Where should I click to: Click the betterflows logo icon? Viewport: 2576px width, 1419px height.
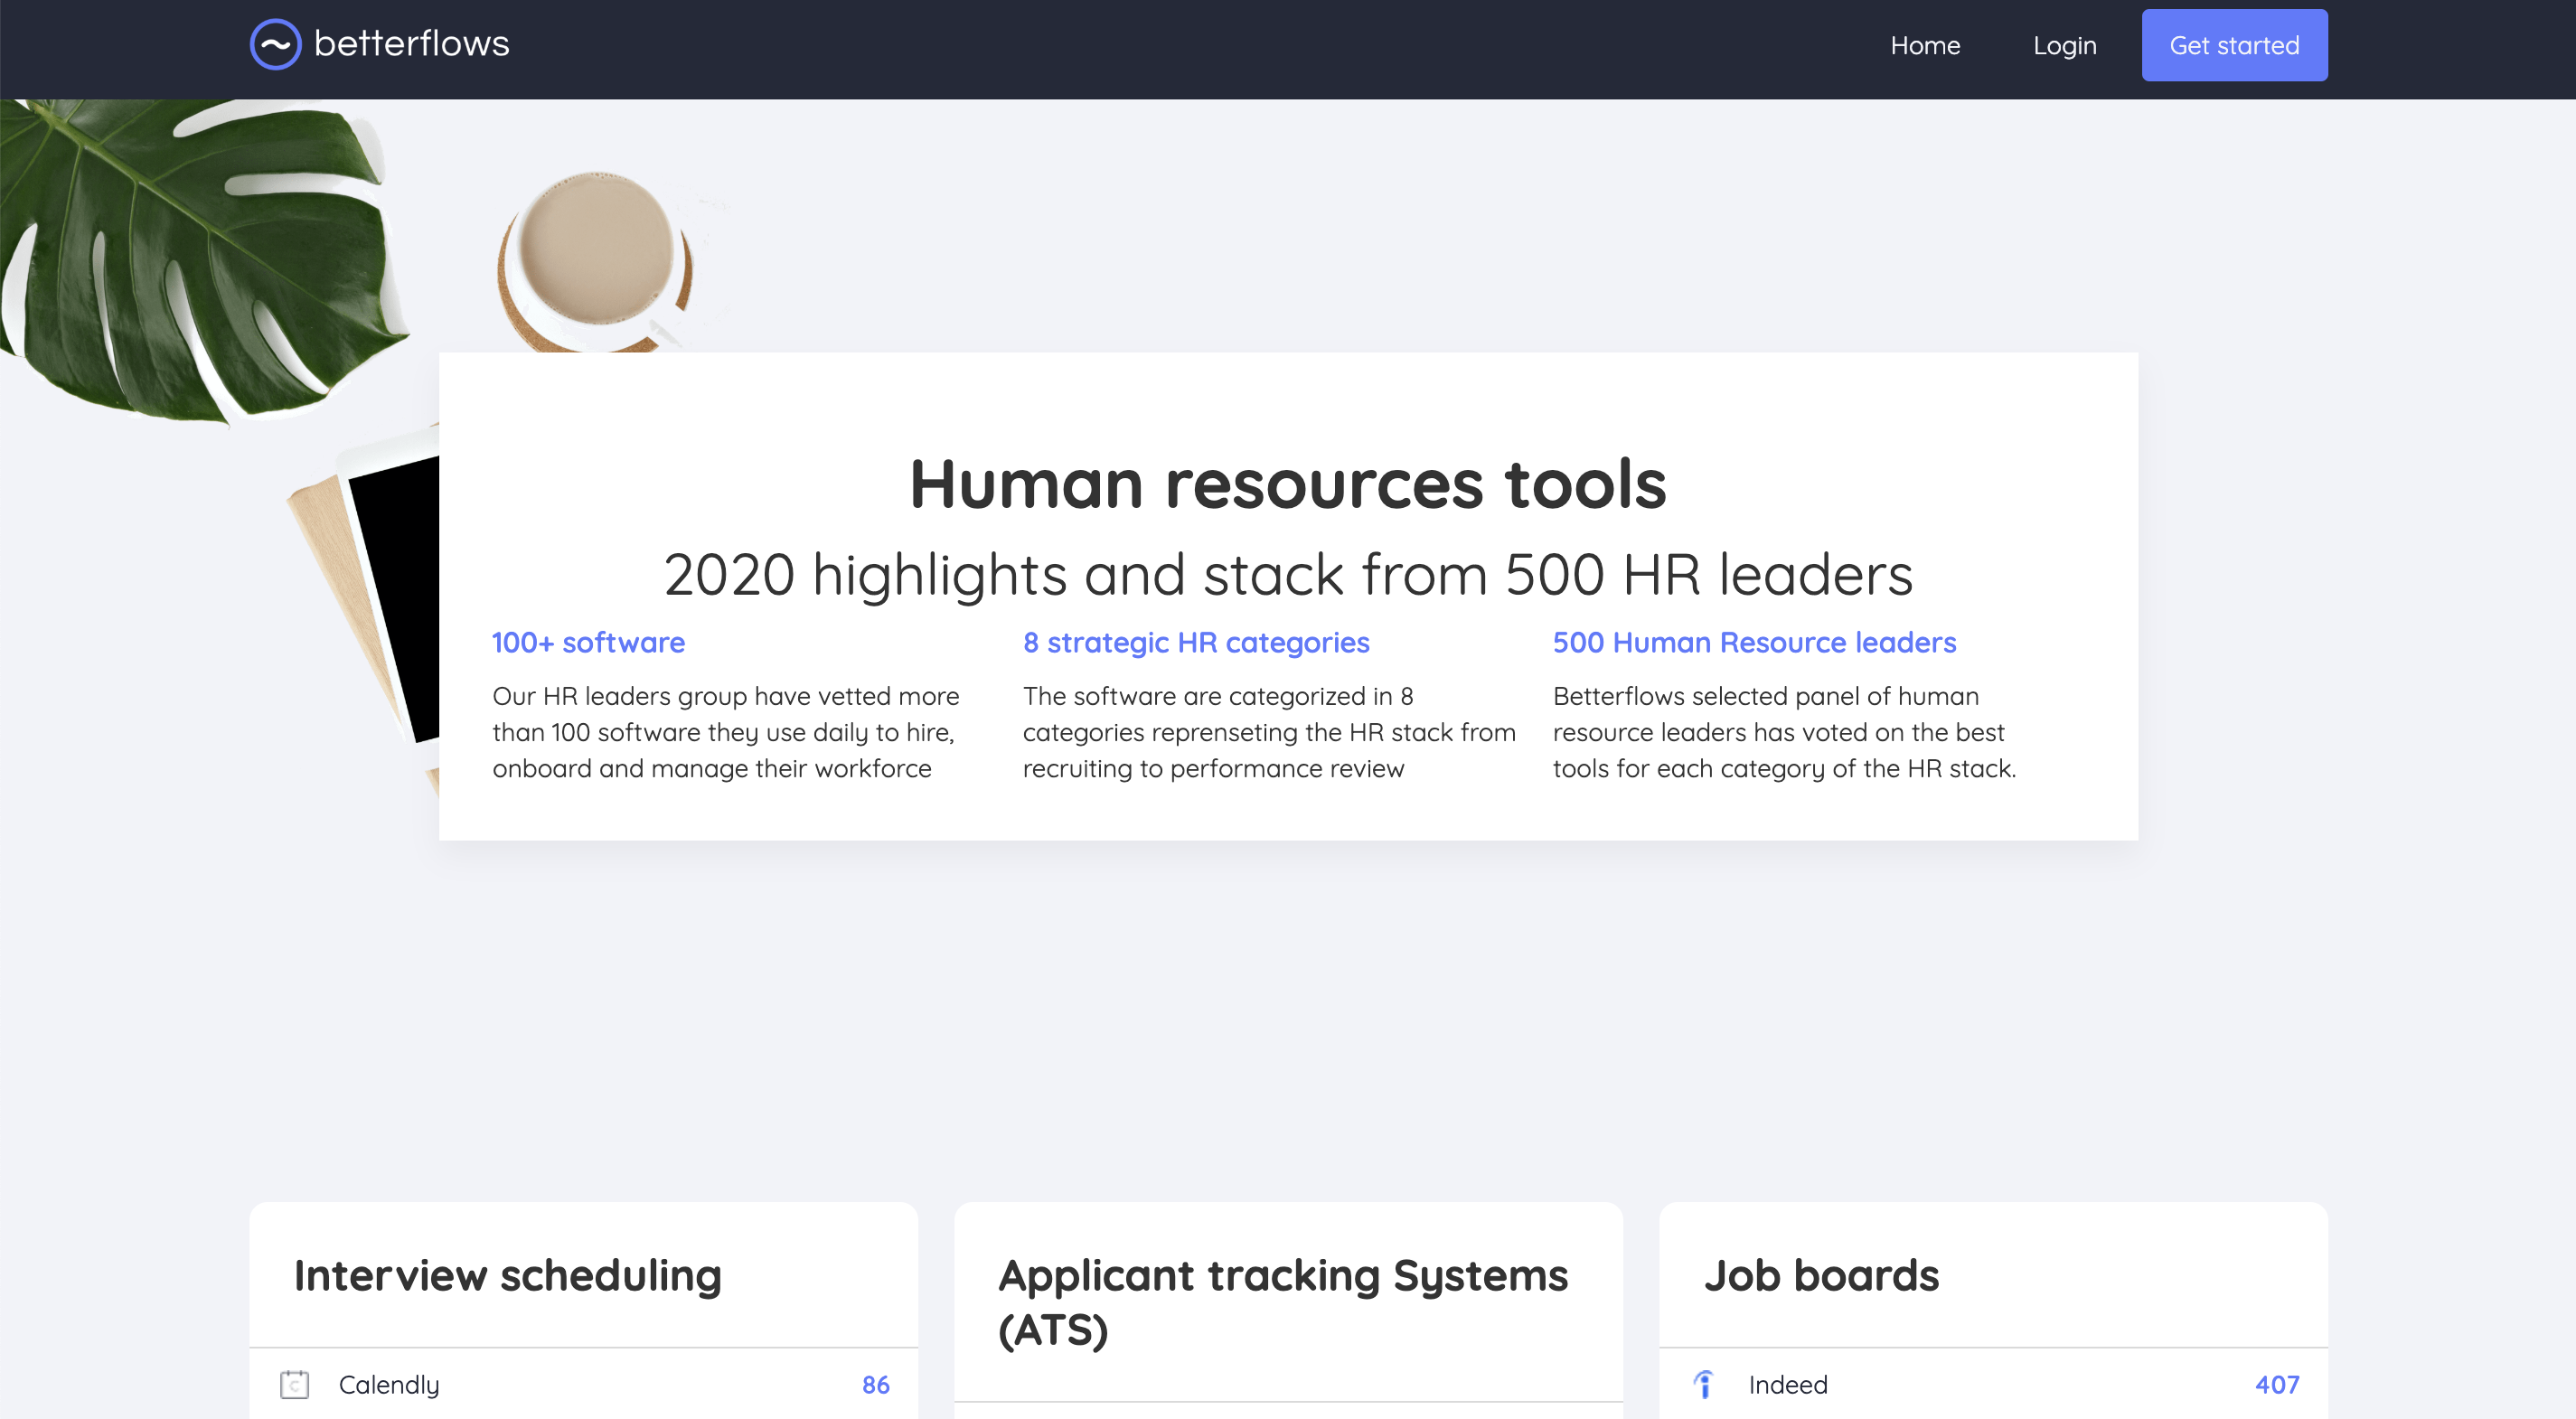pos(275,44)
